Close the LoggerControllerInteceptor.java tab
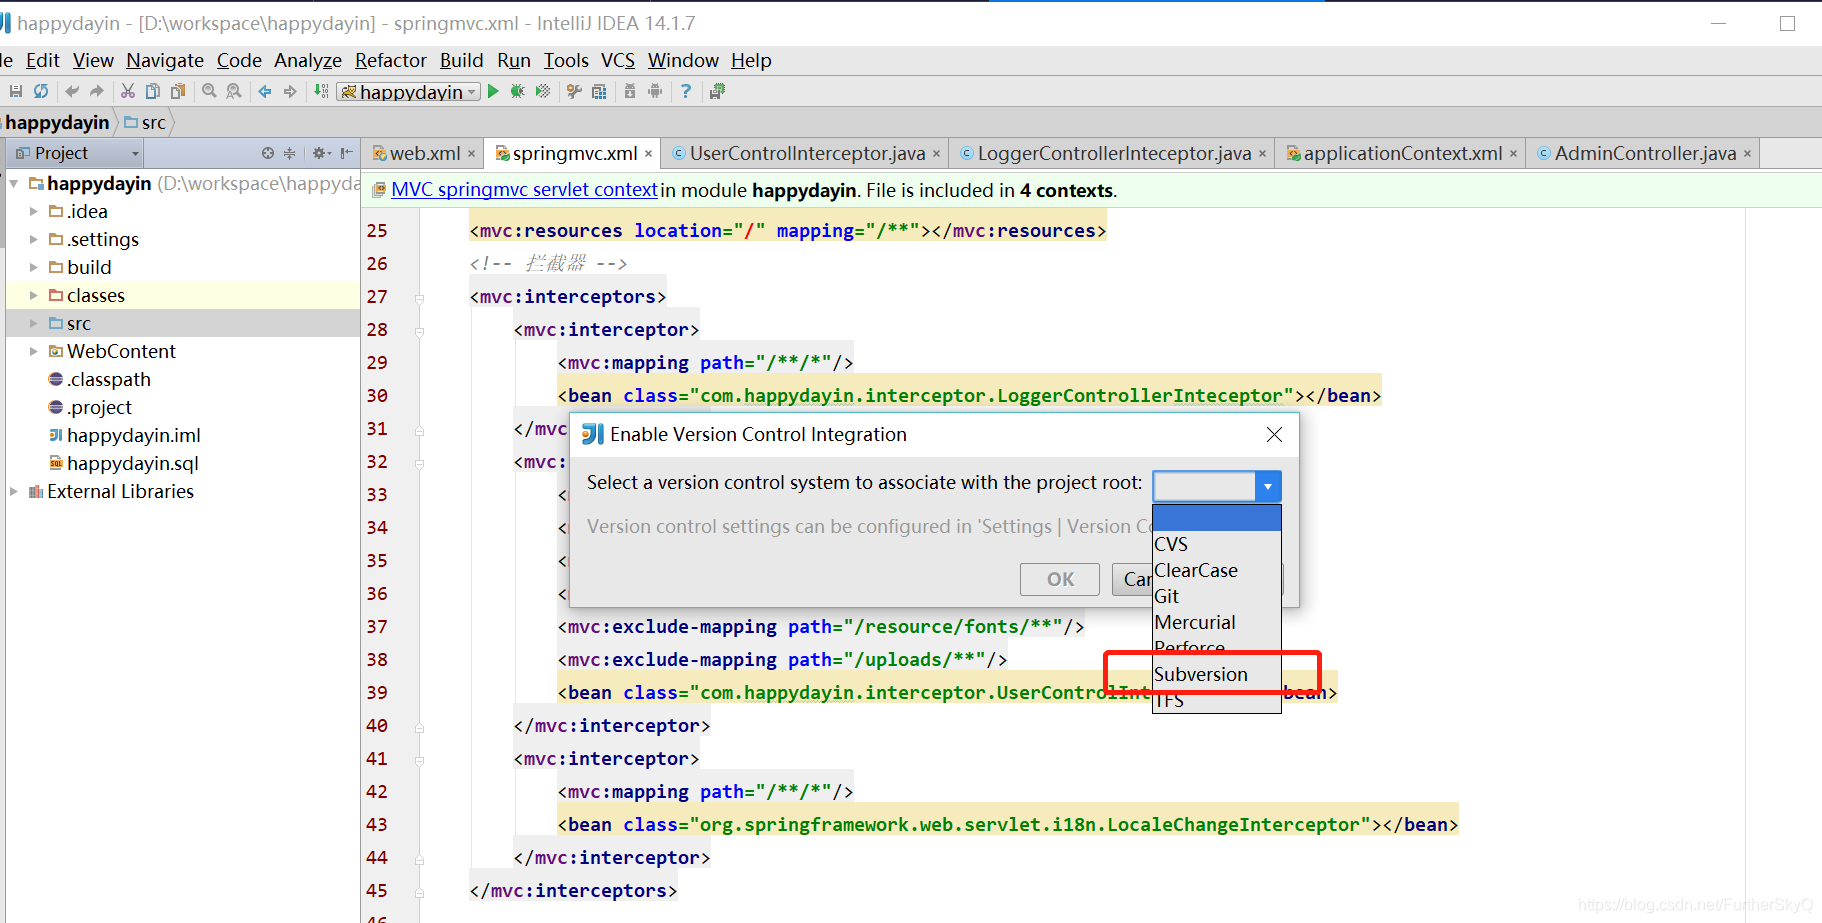Screen dimensions: 1822x923 point(1262,154)
